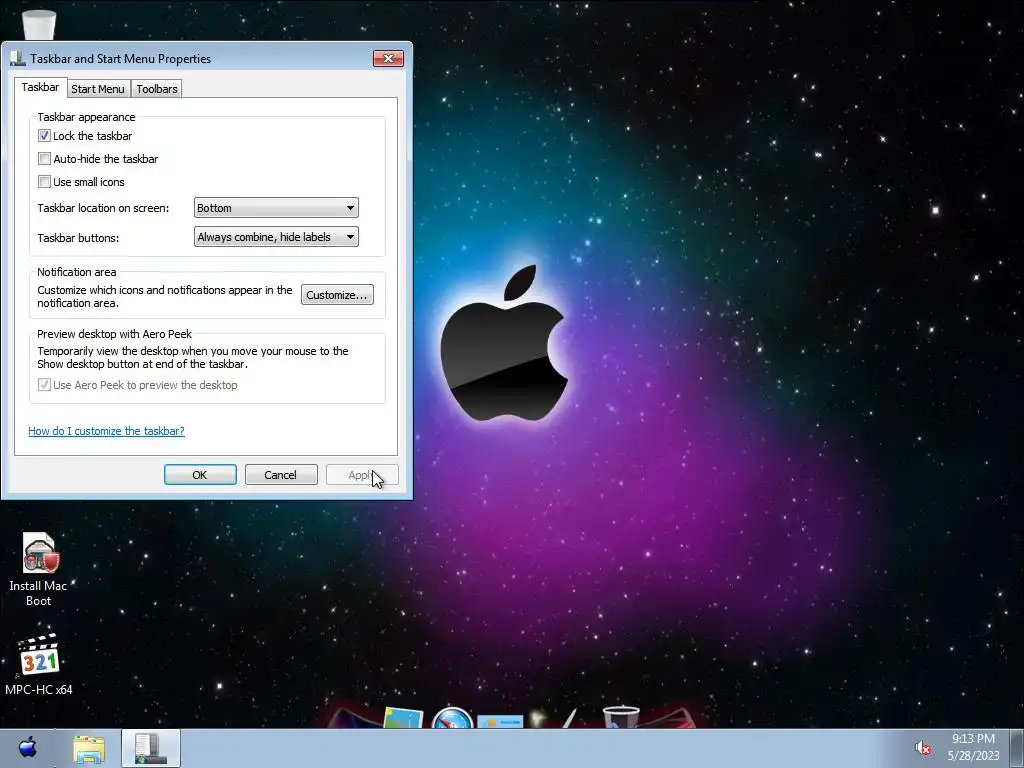
Task: Switch to the Start Menu tab
Action: point(98,89)
